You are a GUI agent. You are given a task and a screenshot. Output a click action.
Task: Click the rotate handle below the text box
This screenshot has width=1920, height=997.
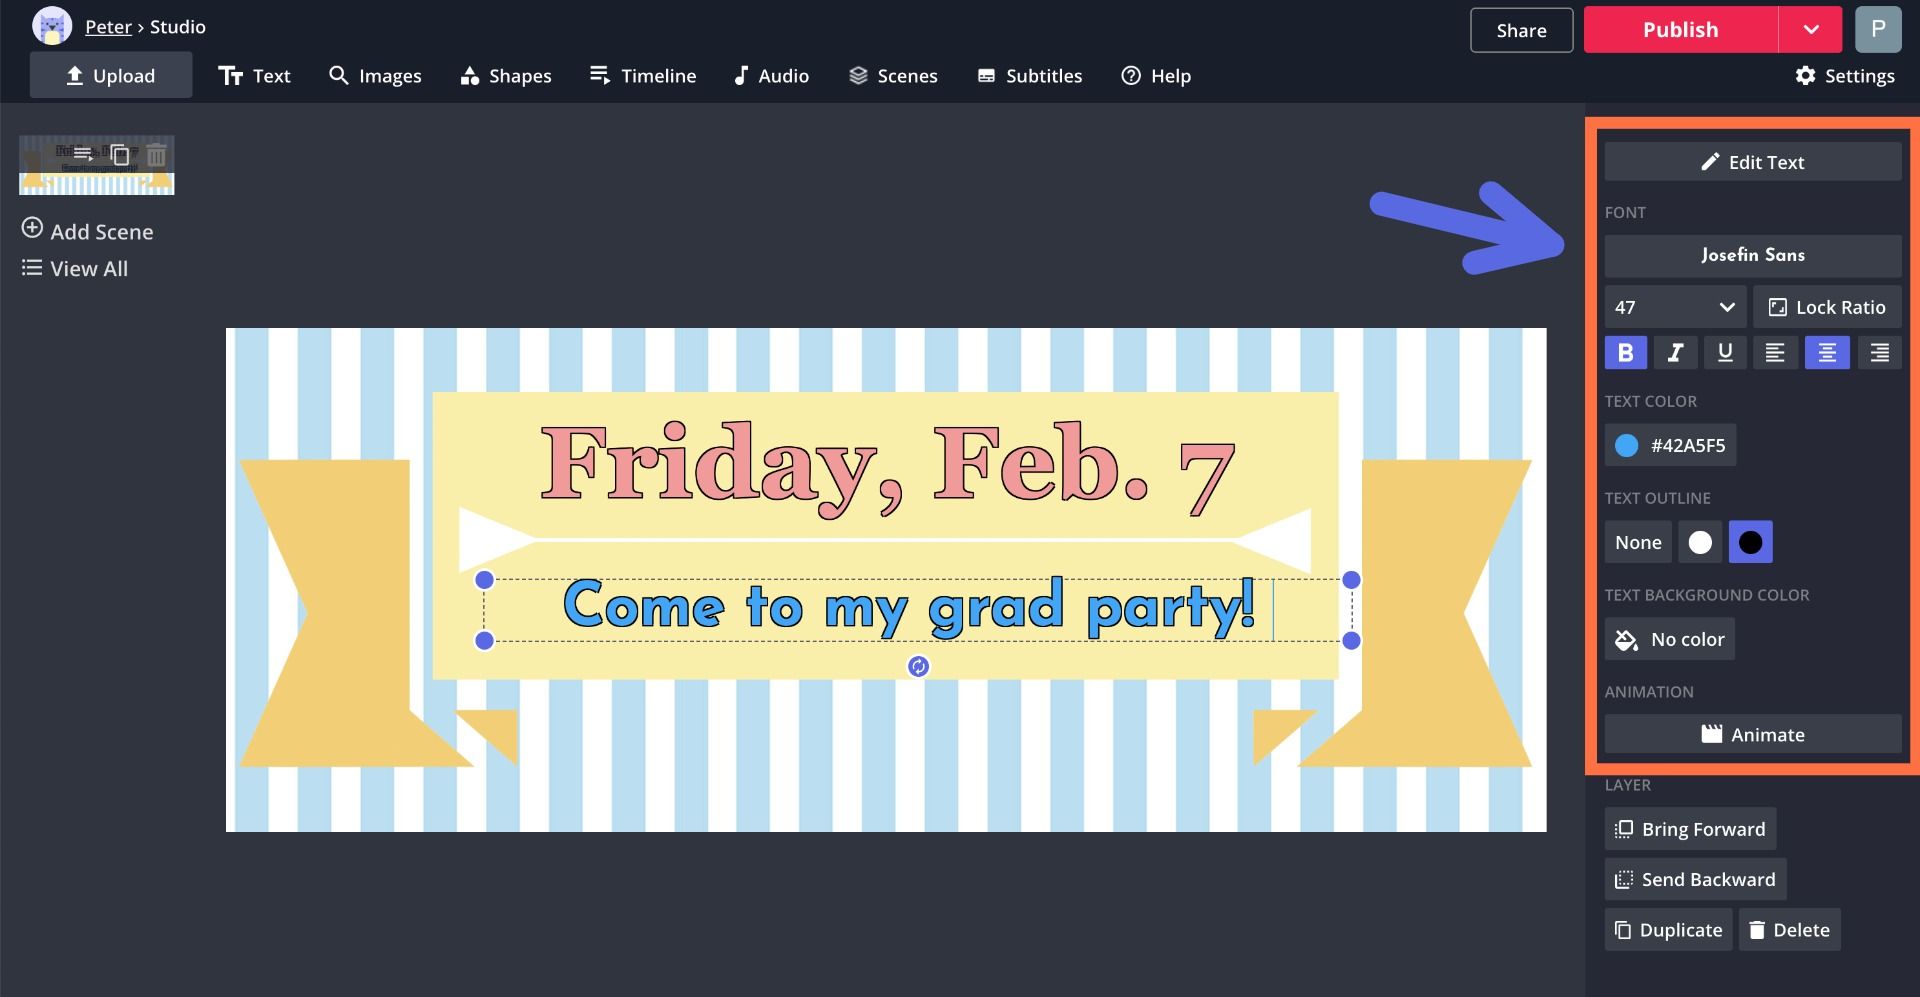pyautogui.click(x=918, y=666)
